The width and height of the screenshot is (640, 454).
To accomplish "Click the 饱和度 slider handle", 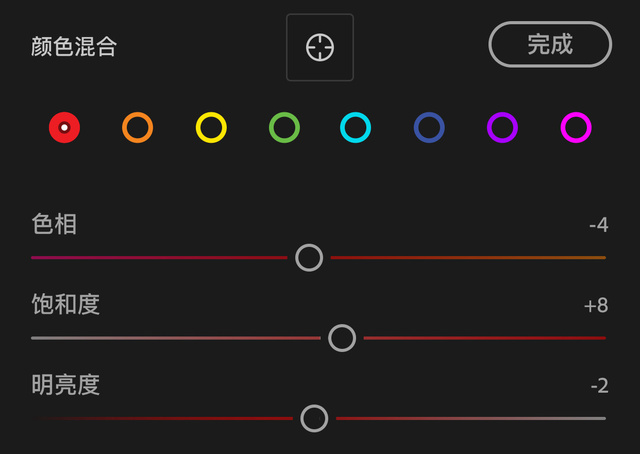I will [342, 338].
